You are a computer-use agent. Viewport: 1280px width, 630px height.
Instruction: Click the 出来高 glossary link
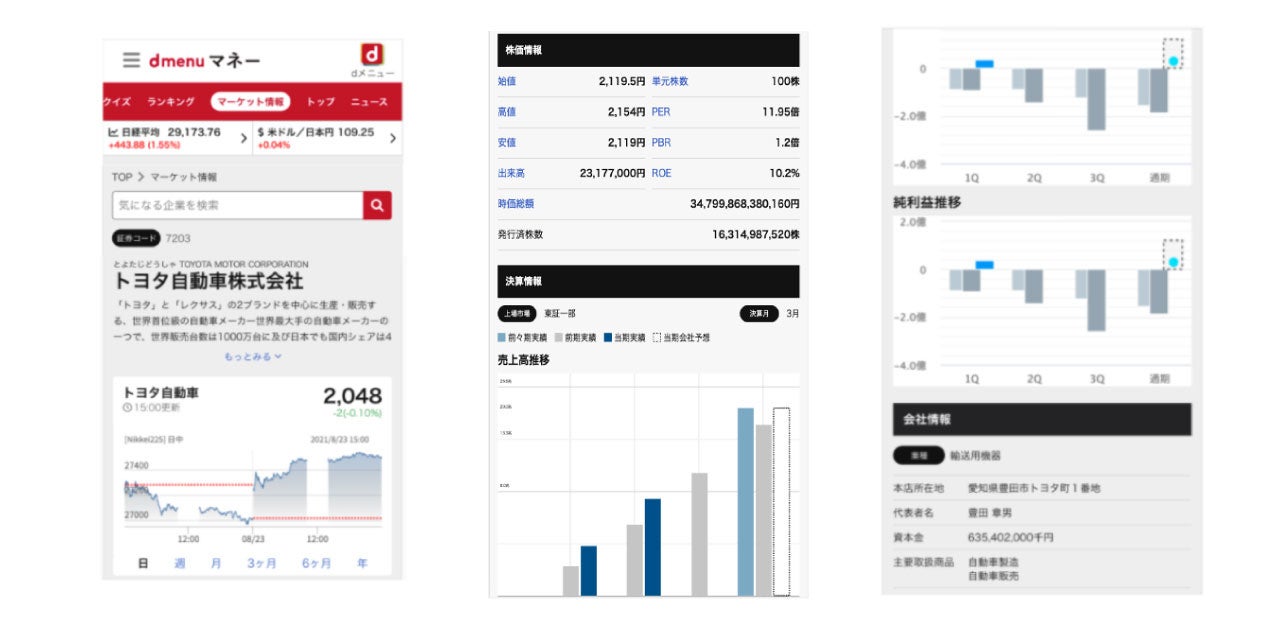[x=511, y=173]
